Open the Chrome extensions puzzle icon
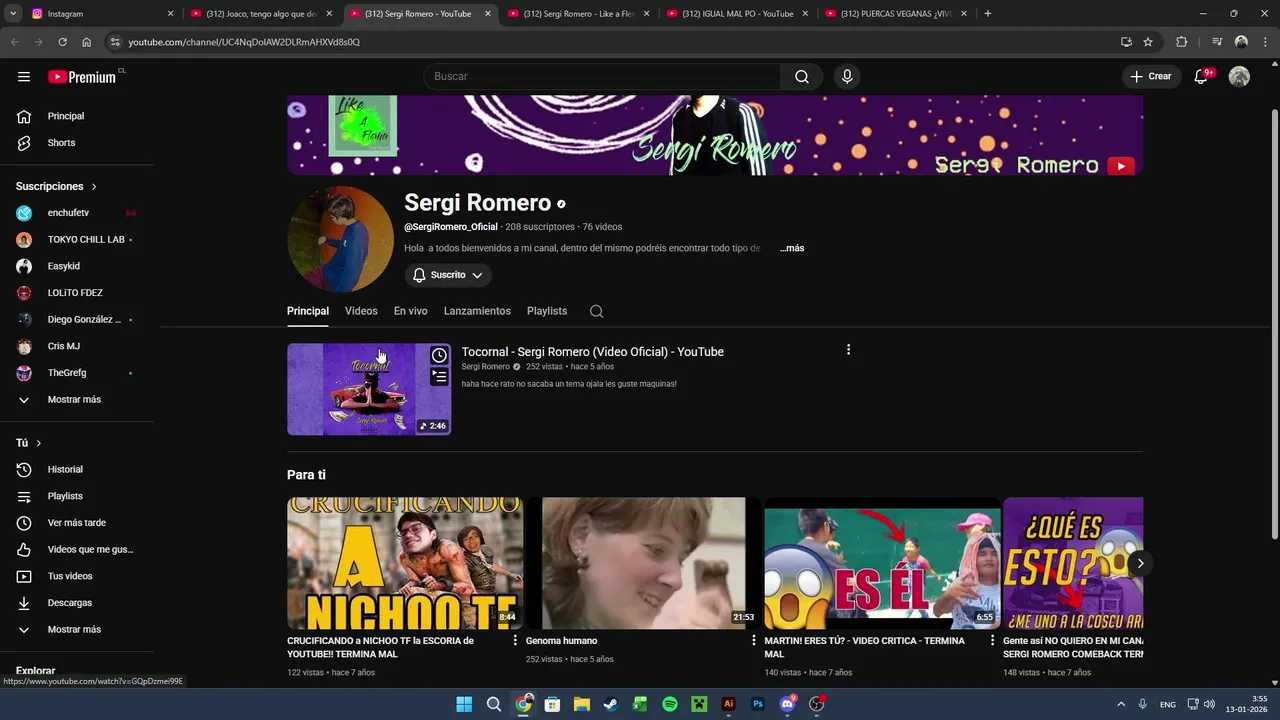Image resolution: width=1280 pixels, height=720 pixels. click(1182, 42)
